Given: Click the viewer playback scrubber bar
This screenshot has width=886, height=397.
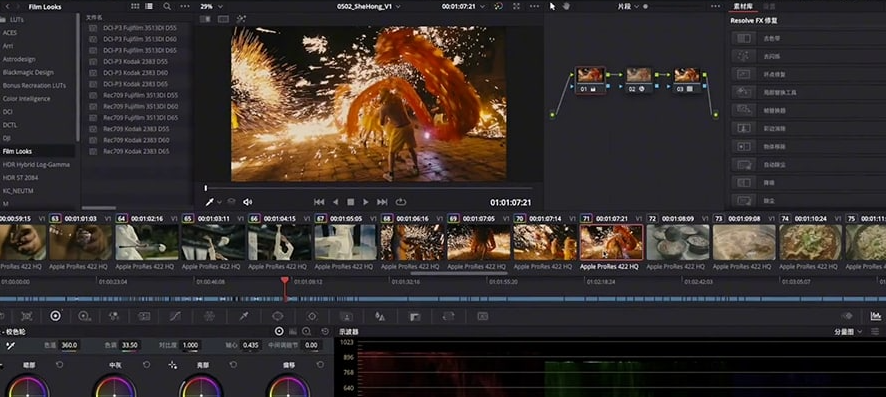Looking at the screenshot, I should tap(368, 188).
